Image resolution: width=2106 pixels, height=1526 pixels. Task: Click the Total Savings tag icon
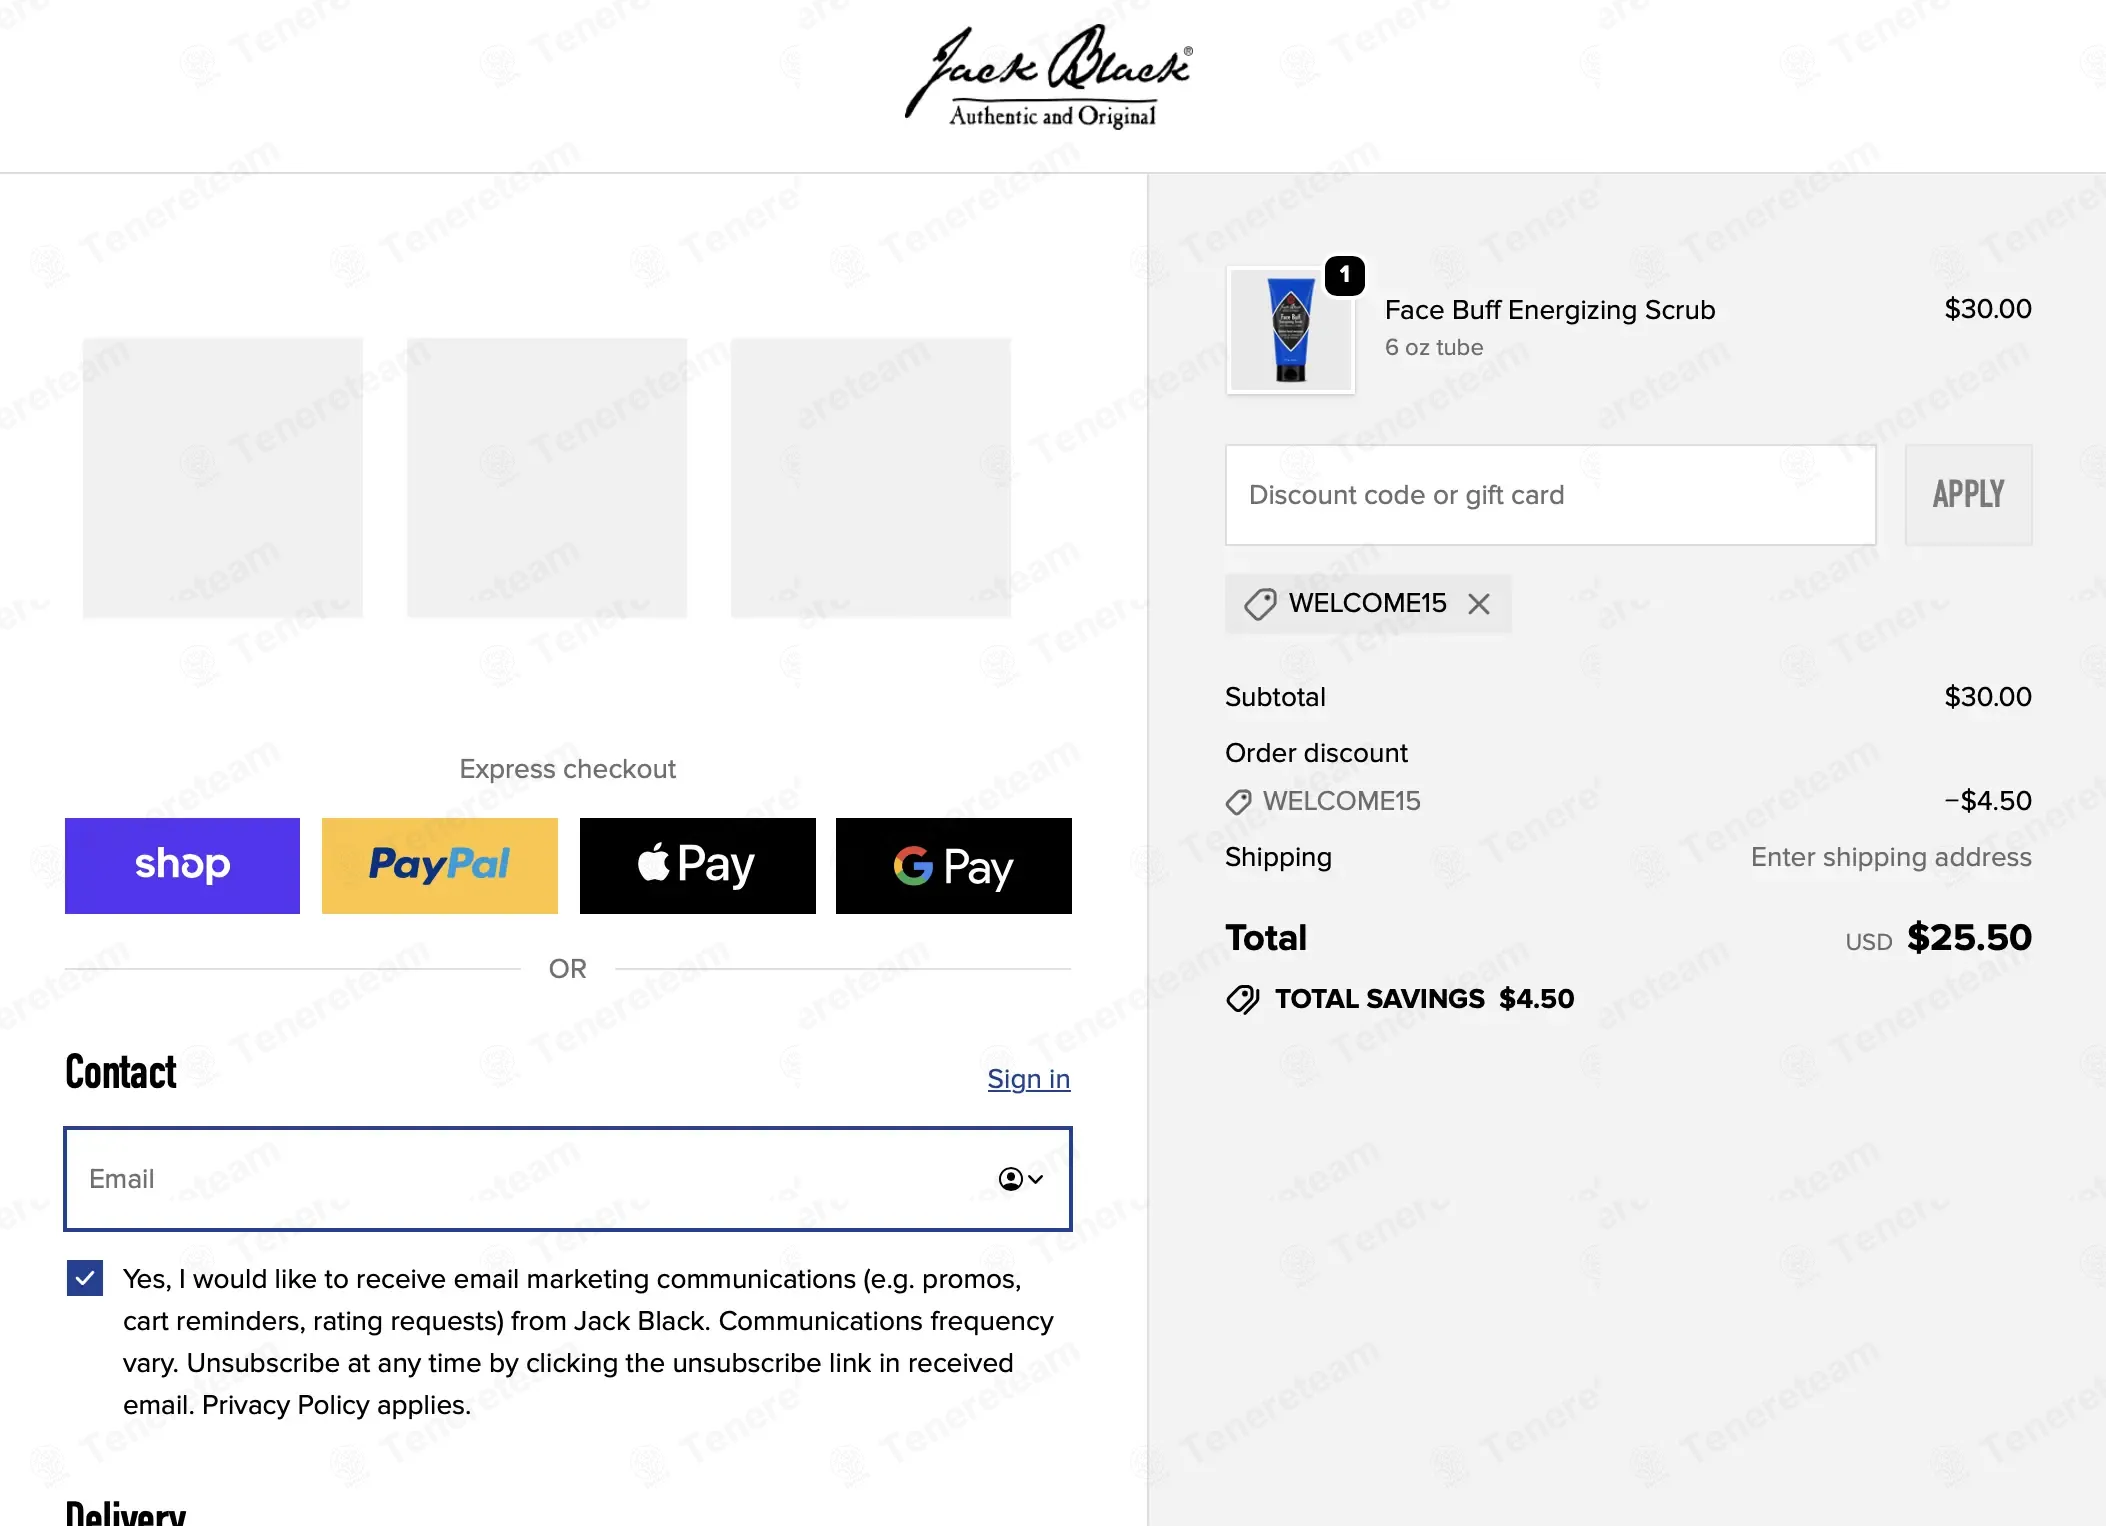1243,999
